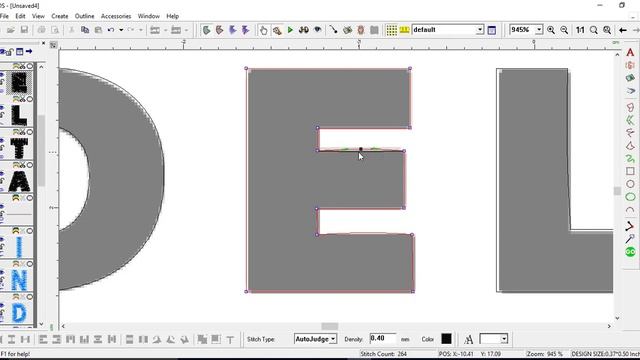Click the align left icon in bottom toolbar

(x=42, y=339)
